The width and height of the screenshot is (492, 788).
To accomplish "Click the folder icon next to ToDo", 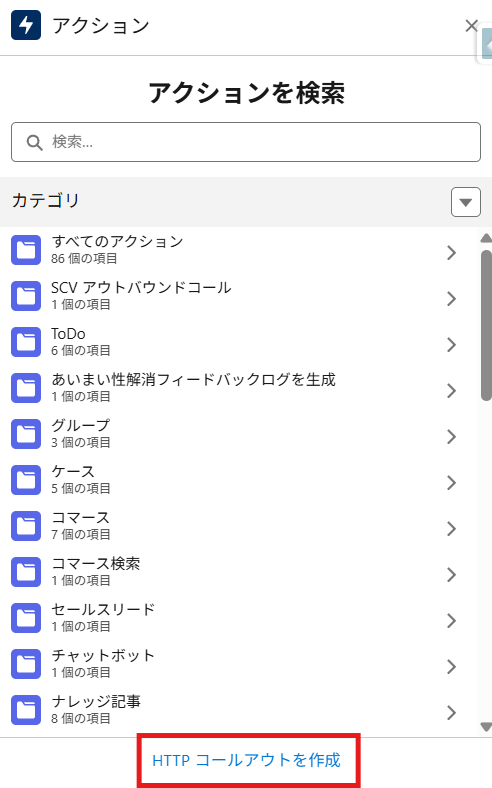I will pos(26,342).
